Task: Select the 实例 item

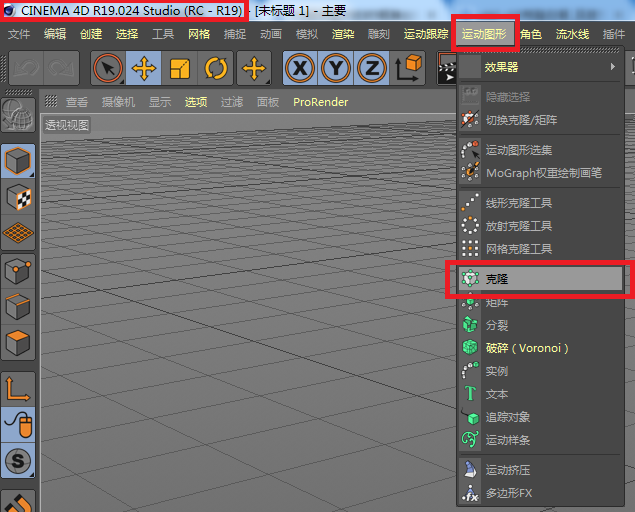Action: [x=540, y=371]
